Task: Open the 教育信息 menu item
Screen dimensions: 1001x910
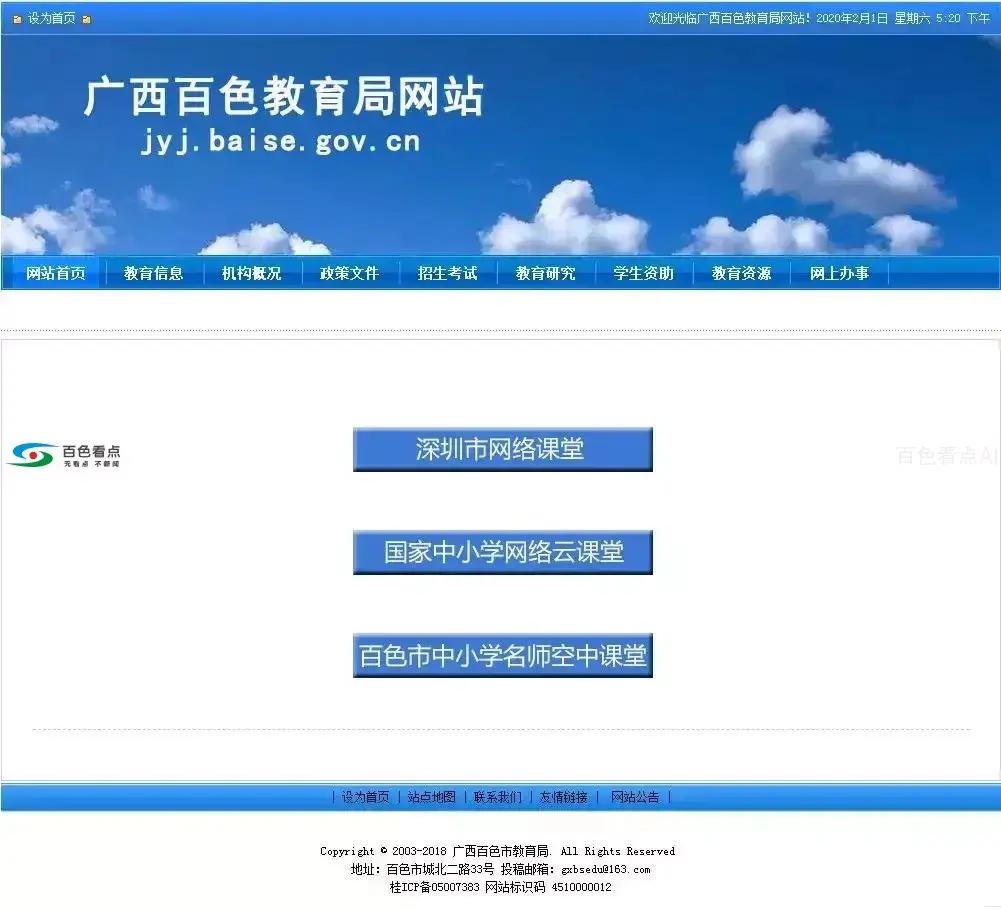Action: pos(153,273)
